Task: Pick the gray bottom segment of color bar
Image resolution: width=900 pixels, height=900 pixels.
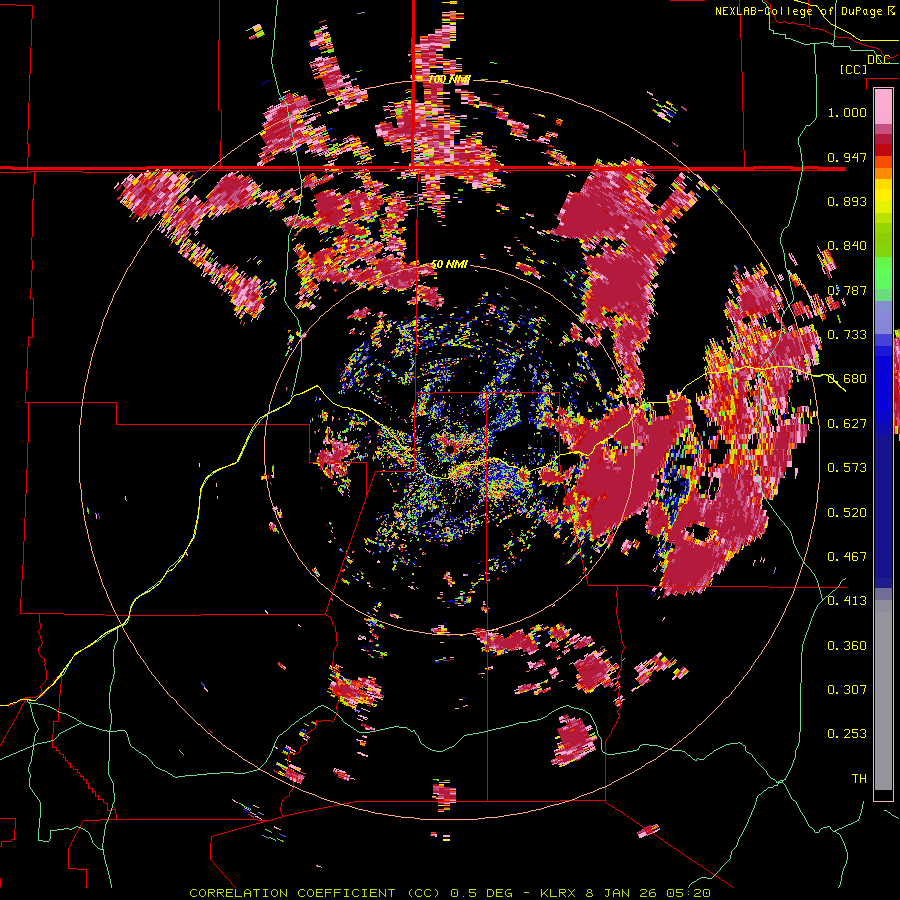Action: tap(883, 695)
